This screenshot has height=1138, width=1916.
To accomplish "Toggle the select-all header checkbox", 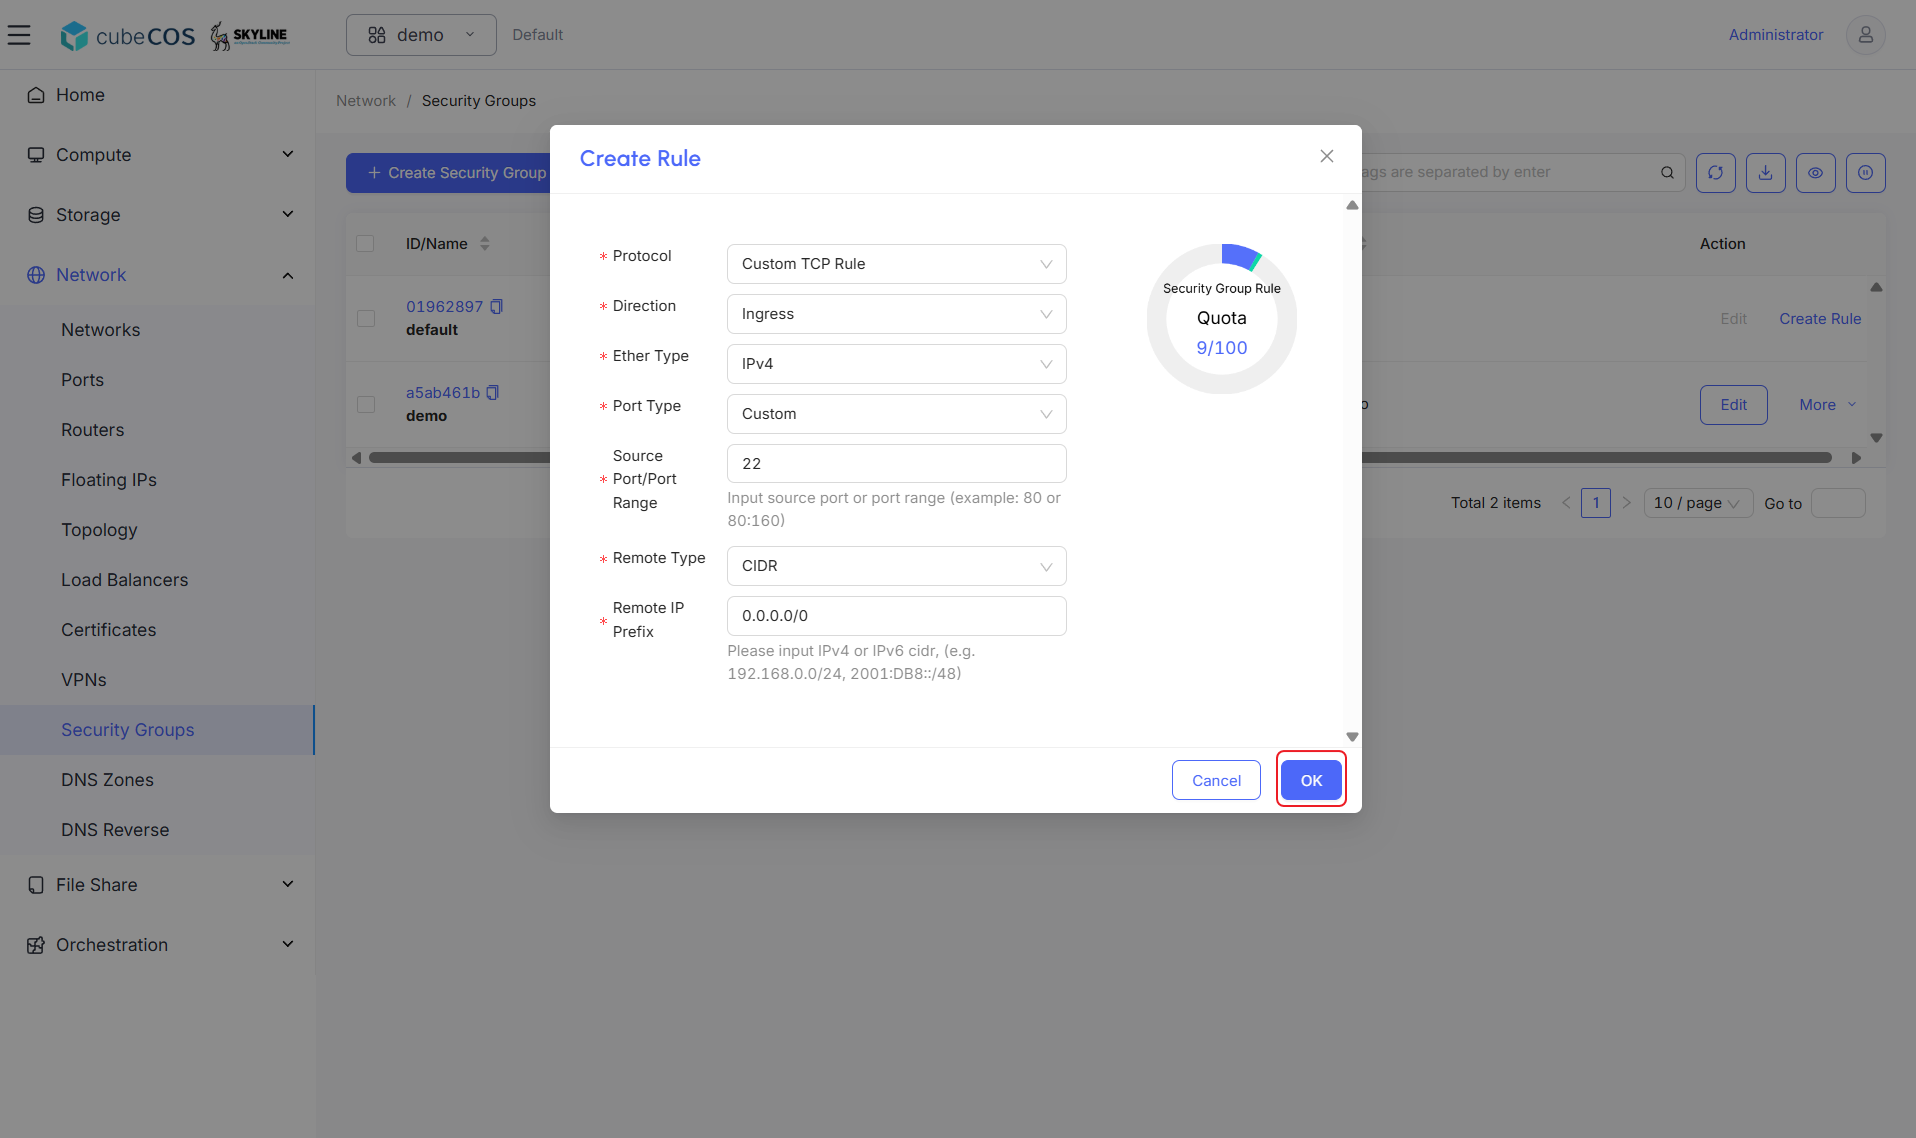I will tap(365, 244).
